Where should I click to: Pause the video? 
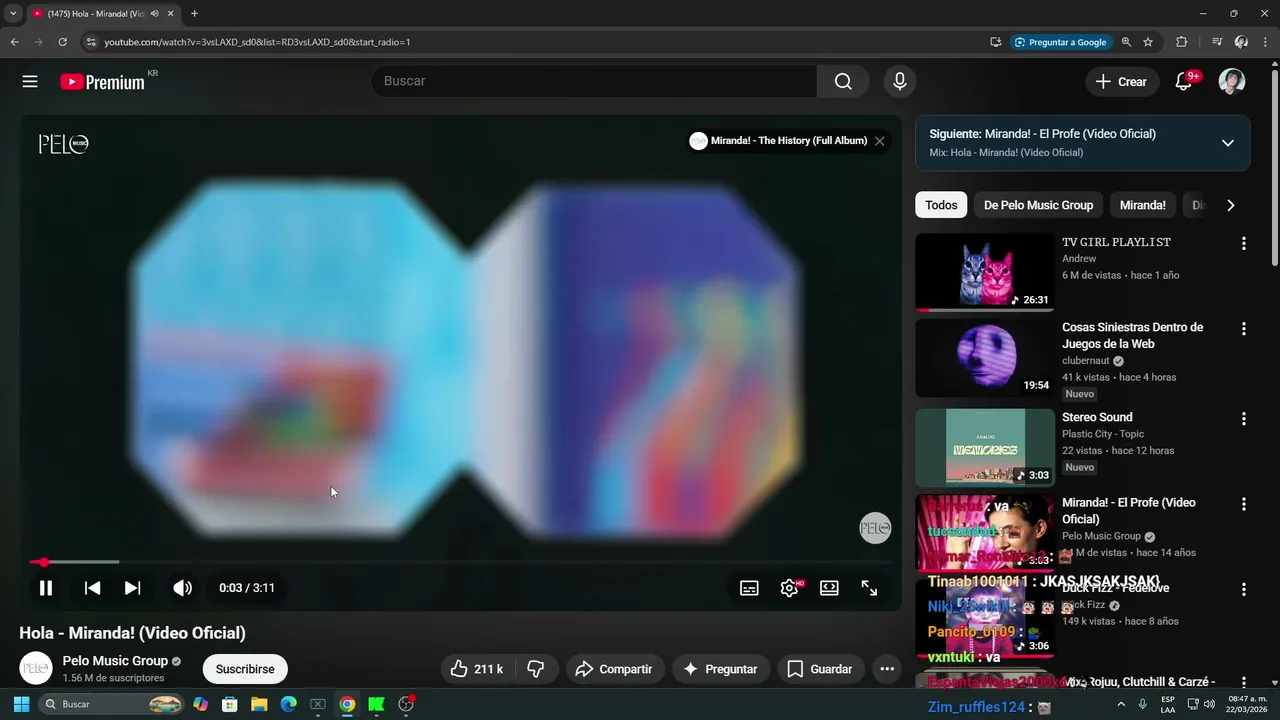click(45, 588)
